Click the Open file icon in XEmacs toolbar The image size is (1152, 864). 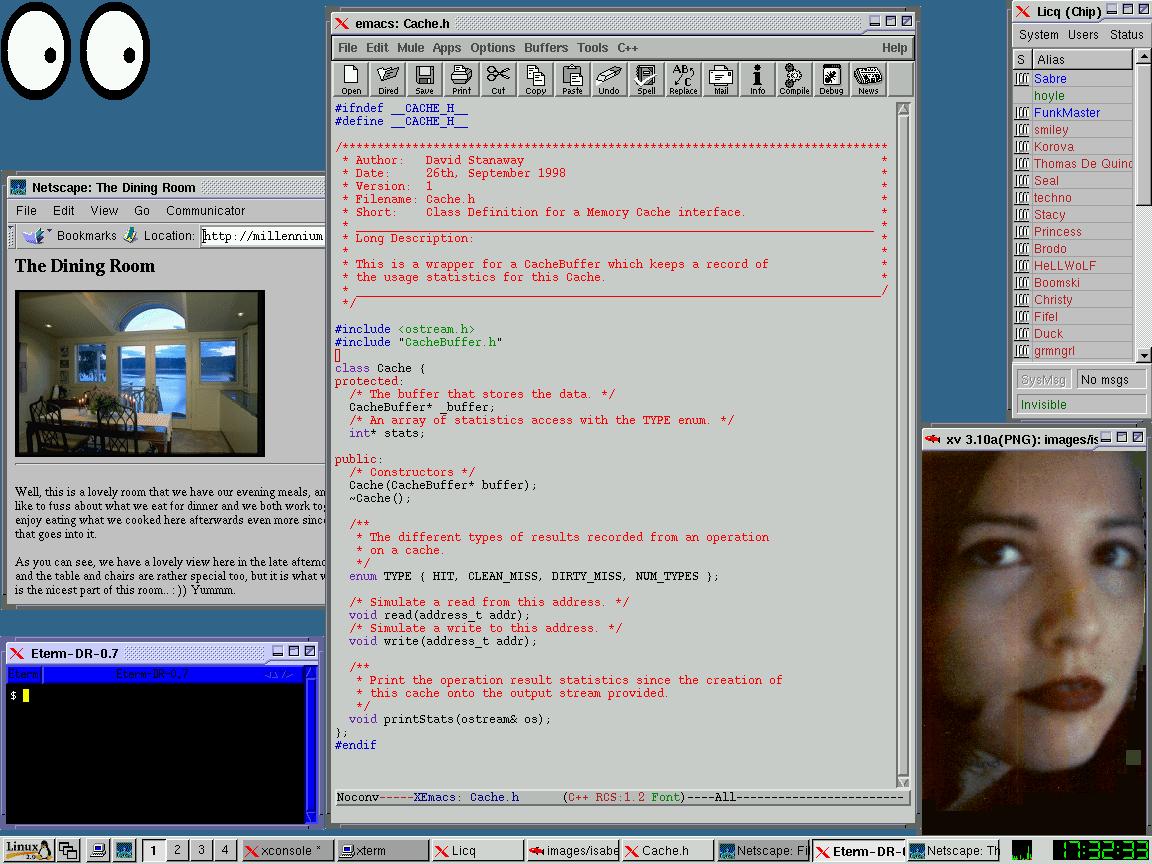(x=351, y=79)
